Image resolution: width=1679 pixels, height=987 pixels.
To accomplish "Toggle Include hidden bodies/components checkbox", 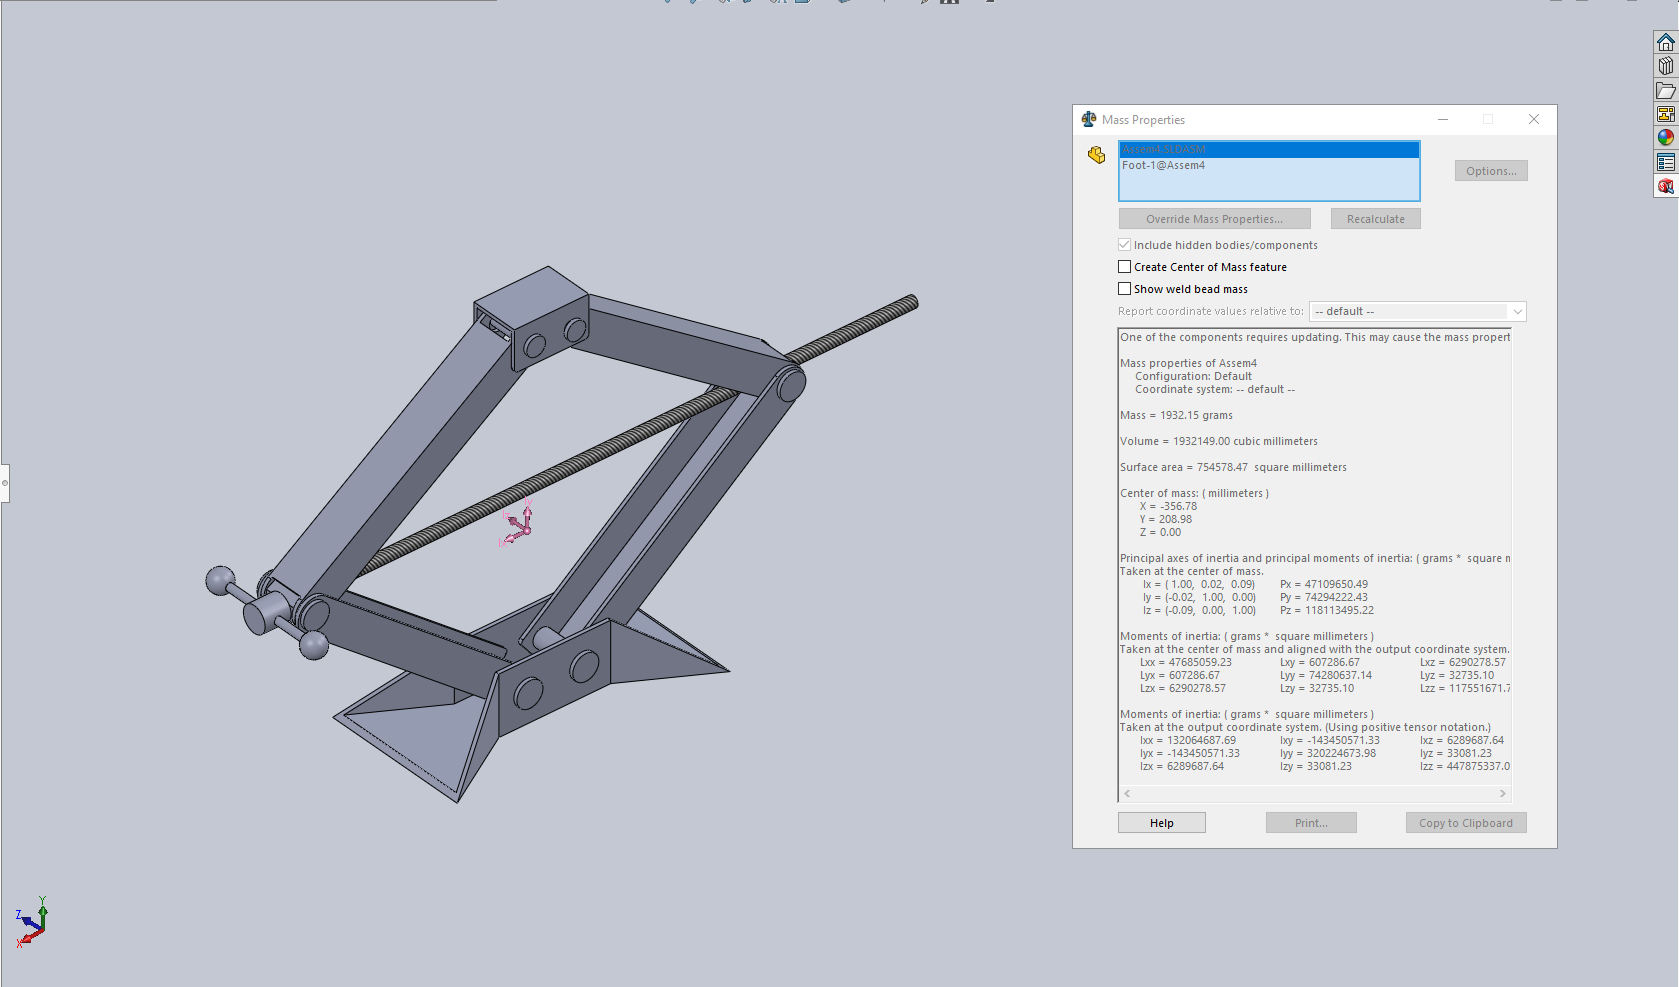I will (1125, 245).
